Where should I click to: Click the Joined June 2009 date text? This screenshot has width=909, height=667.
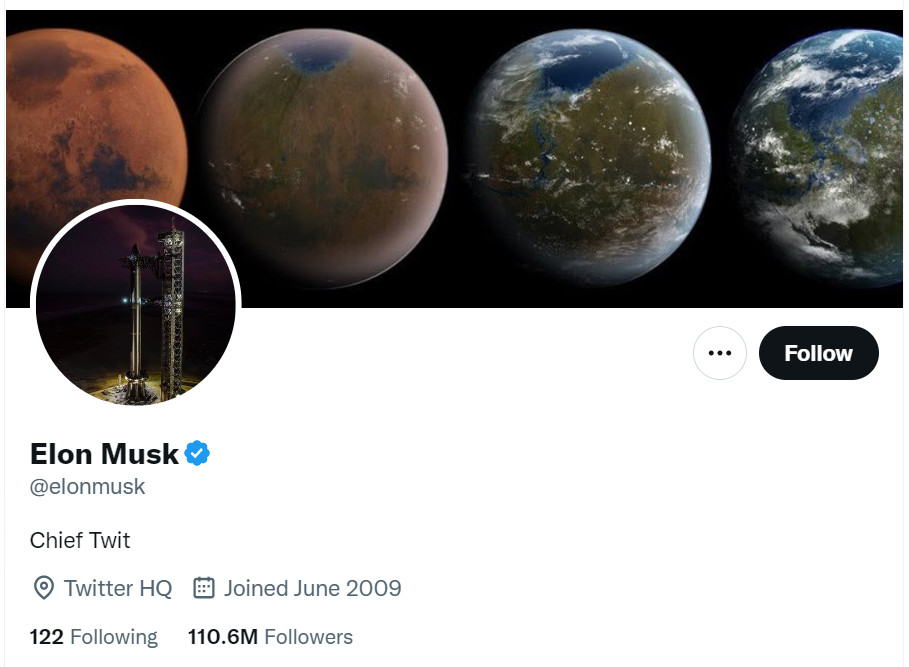(x=310, y=588)
